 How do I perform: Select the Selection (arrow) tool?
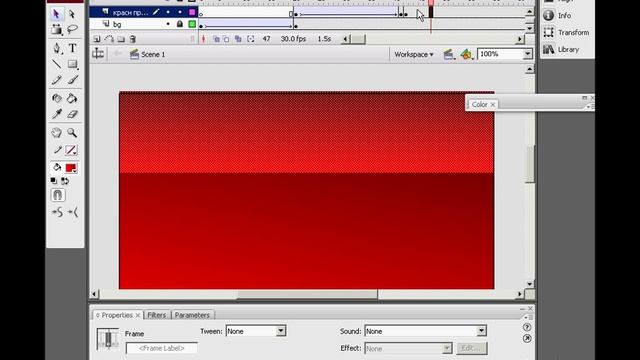[56, 14]
